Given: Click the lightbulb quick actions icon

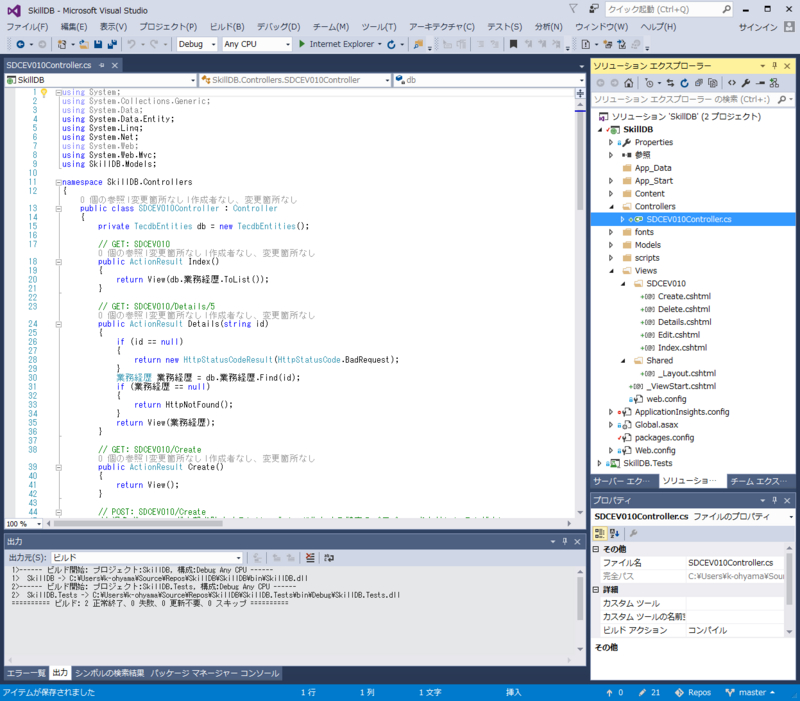Looking at the screenshot, I should (x=44, y=93).
